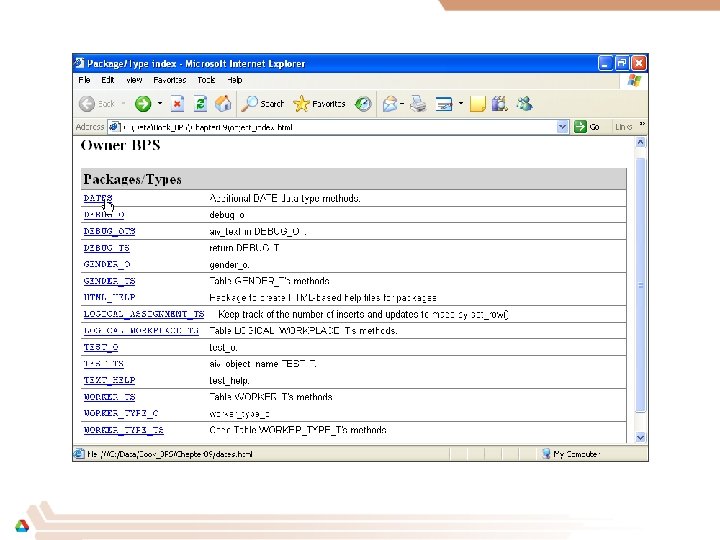Click the 'test_help.' description text
The height and width of the screenshot is (540, 720).
(230, 381)
